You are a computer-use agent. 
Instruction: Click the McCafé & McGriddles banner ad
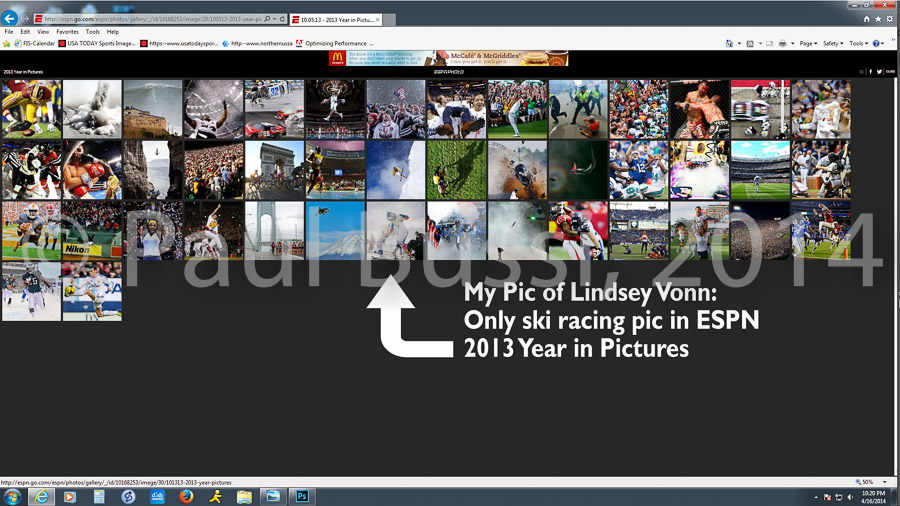click(x=448, y=58)
